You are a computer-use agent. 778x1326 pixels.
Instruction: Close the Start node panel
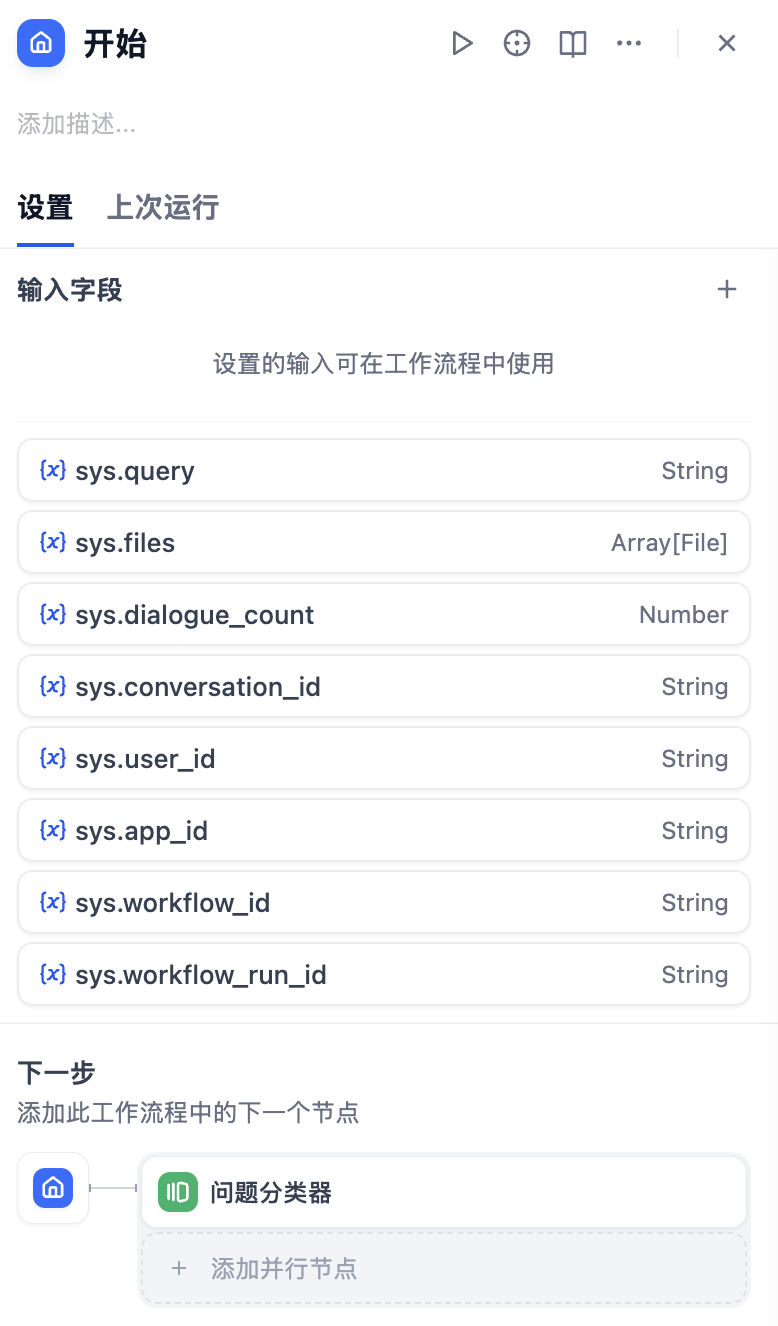click(727, 44)
